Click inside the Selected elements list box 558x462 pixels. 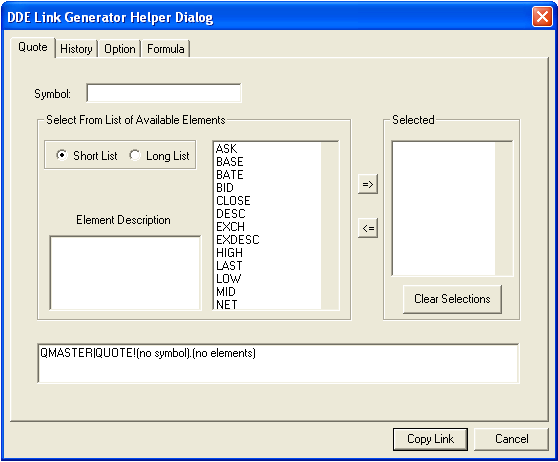(444, 209)
